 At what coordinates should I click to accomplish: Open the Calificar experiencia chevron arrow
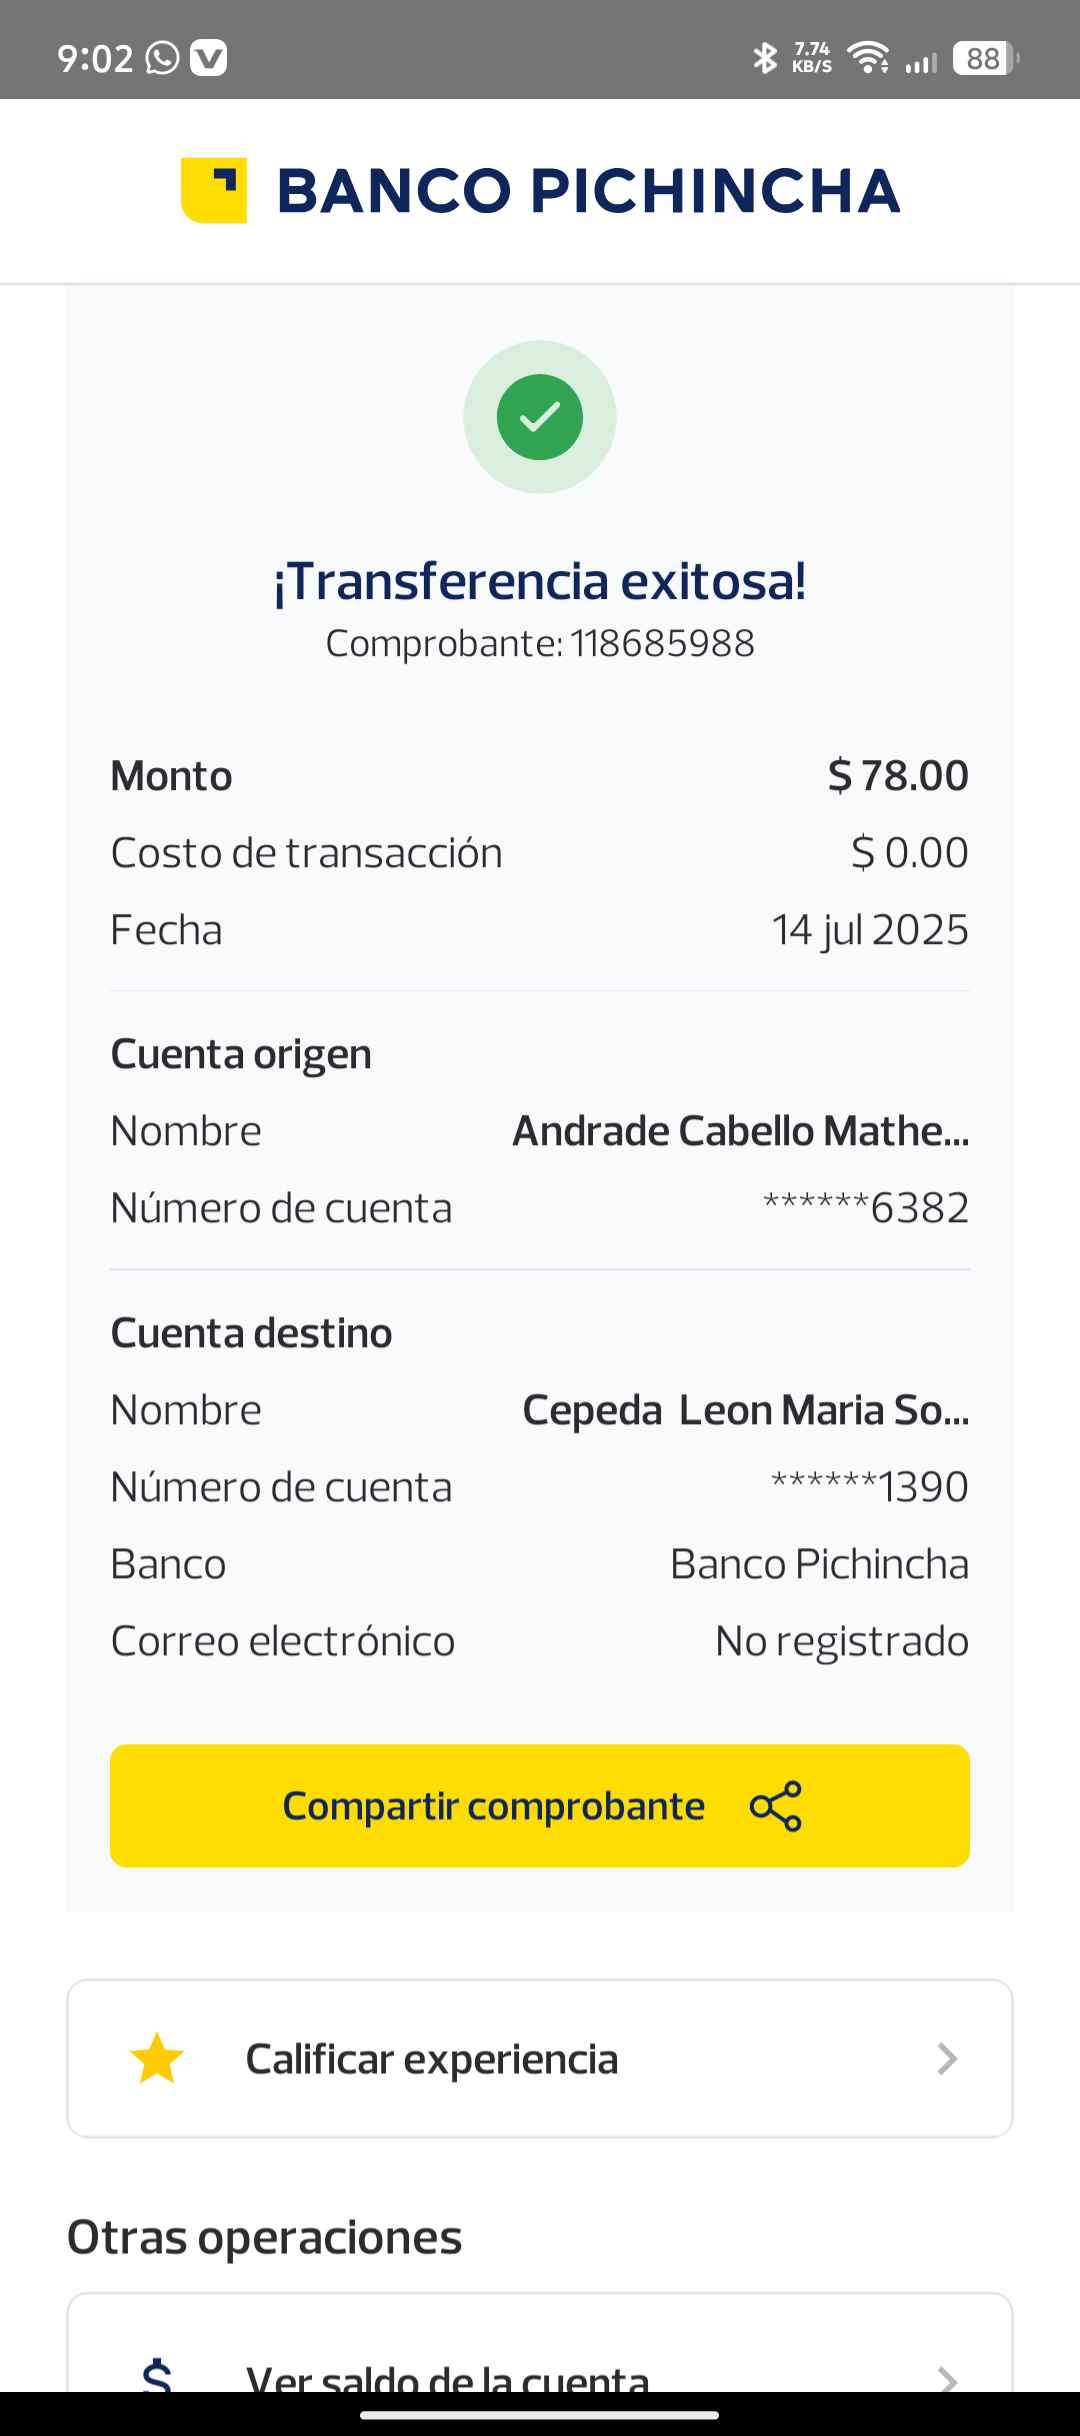(x=946, y=2059)
